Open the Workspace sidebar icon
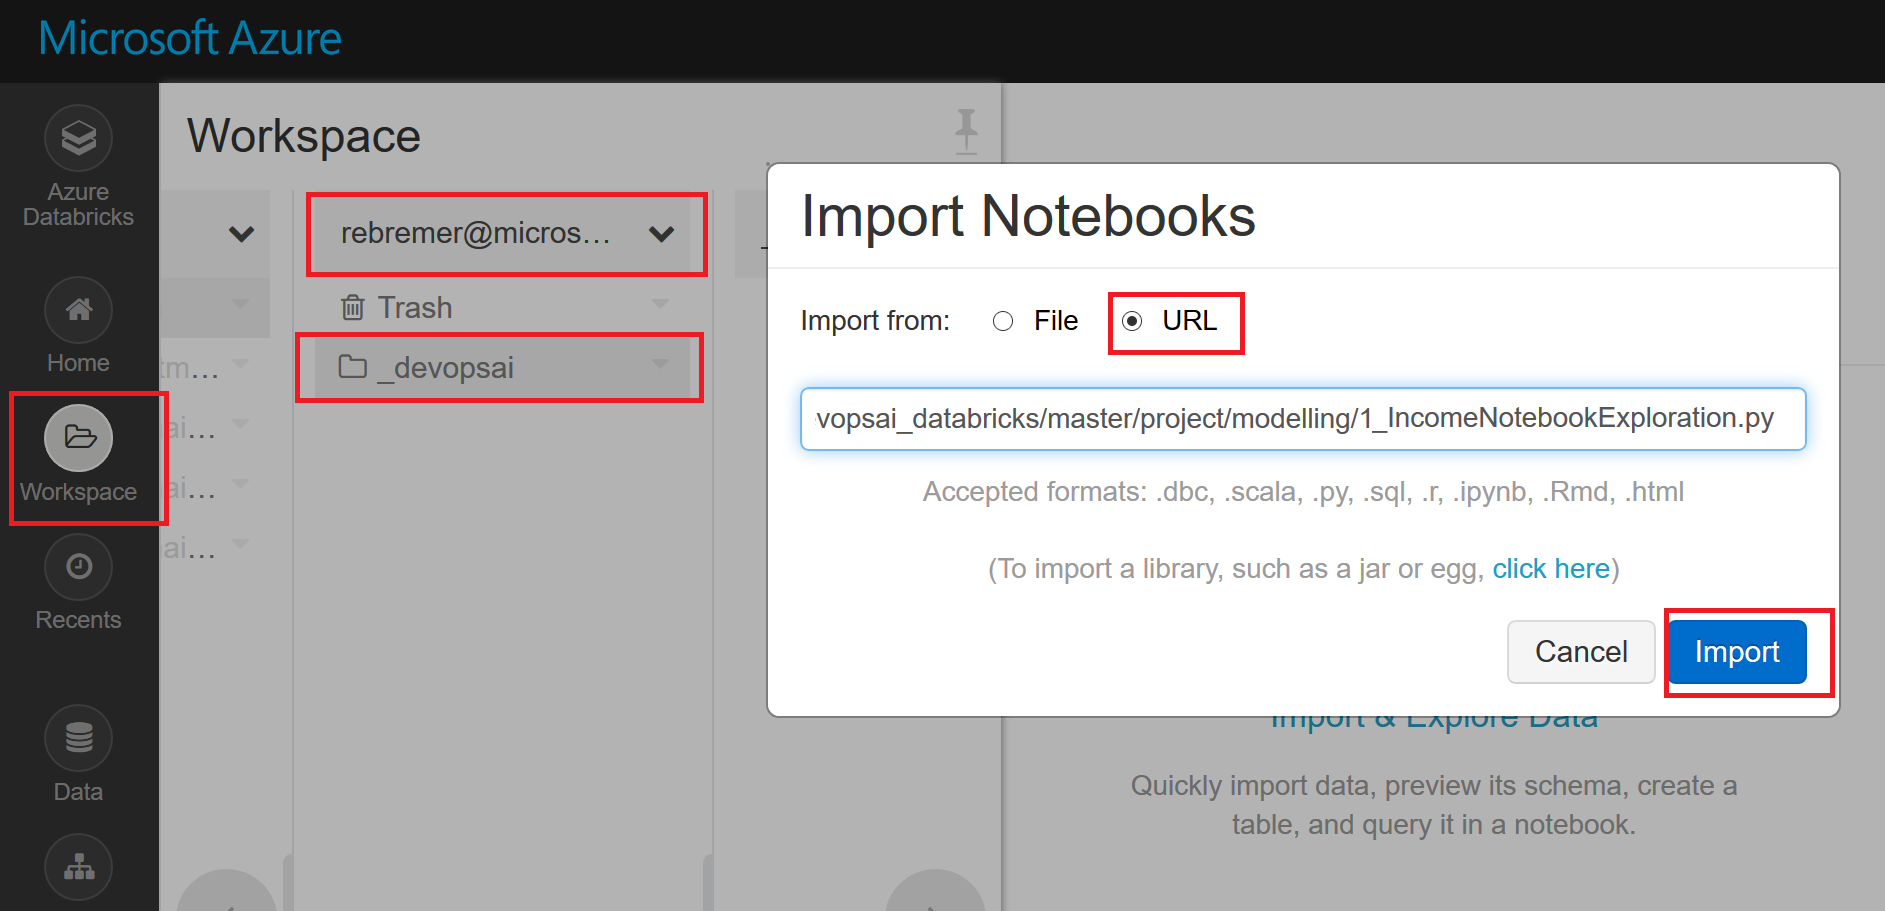 (78, 438)
